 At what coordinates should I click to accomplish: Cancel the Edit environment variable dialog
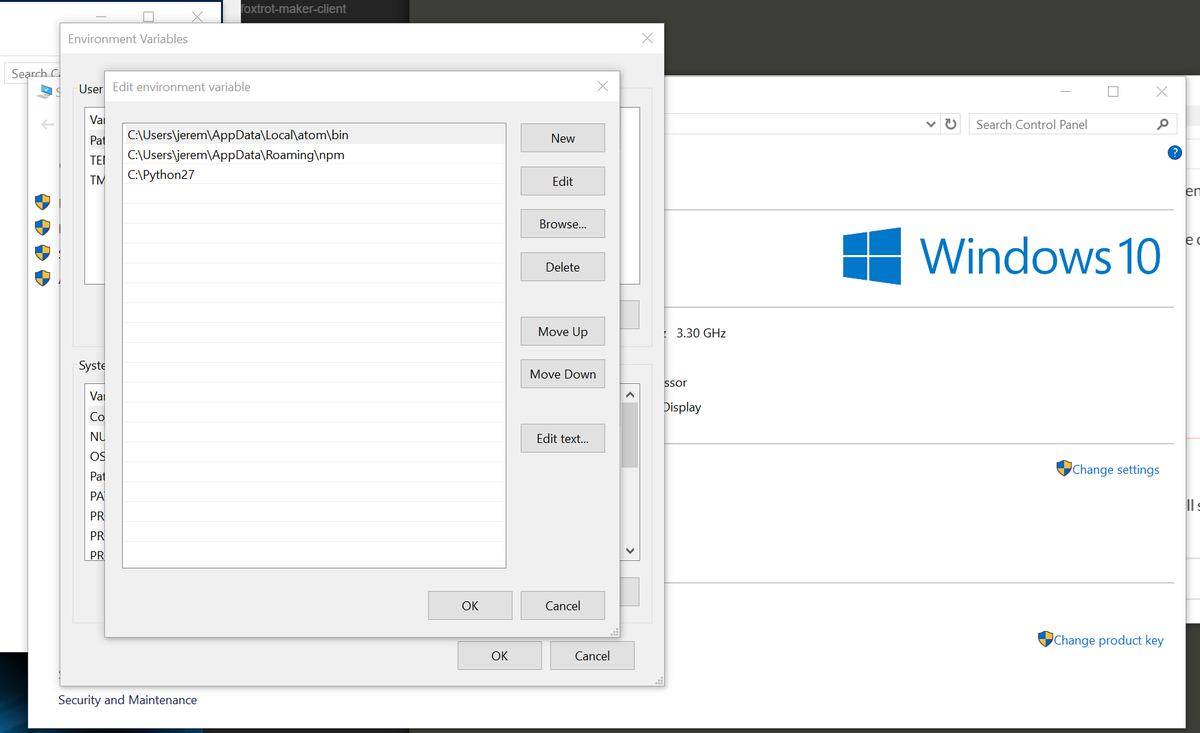562,605
